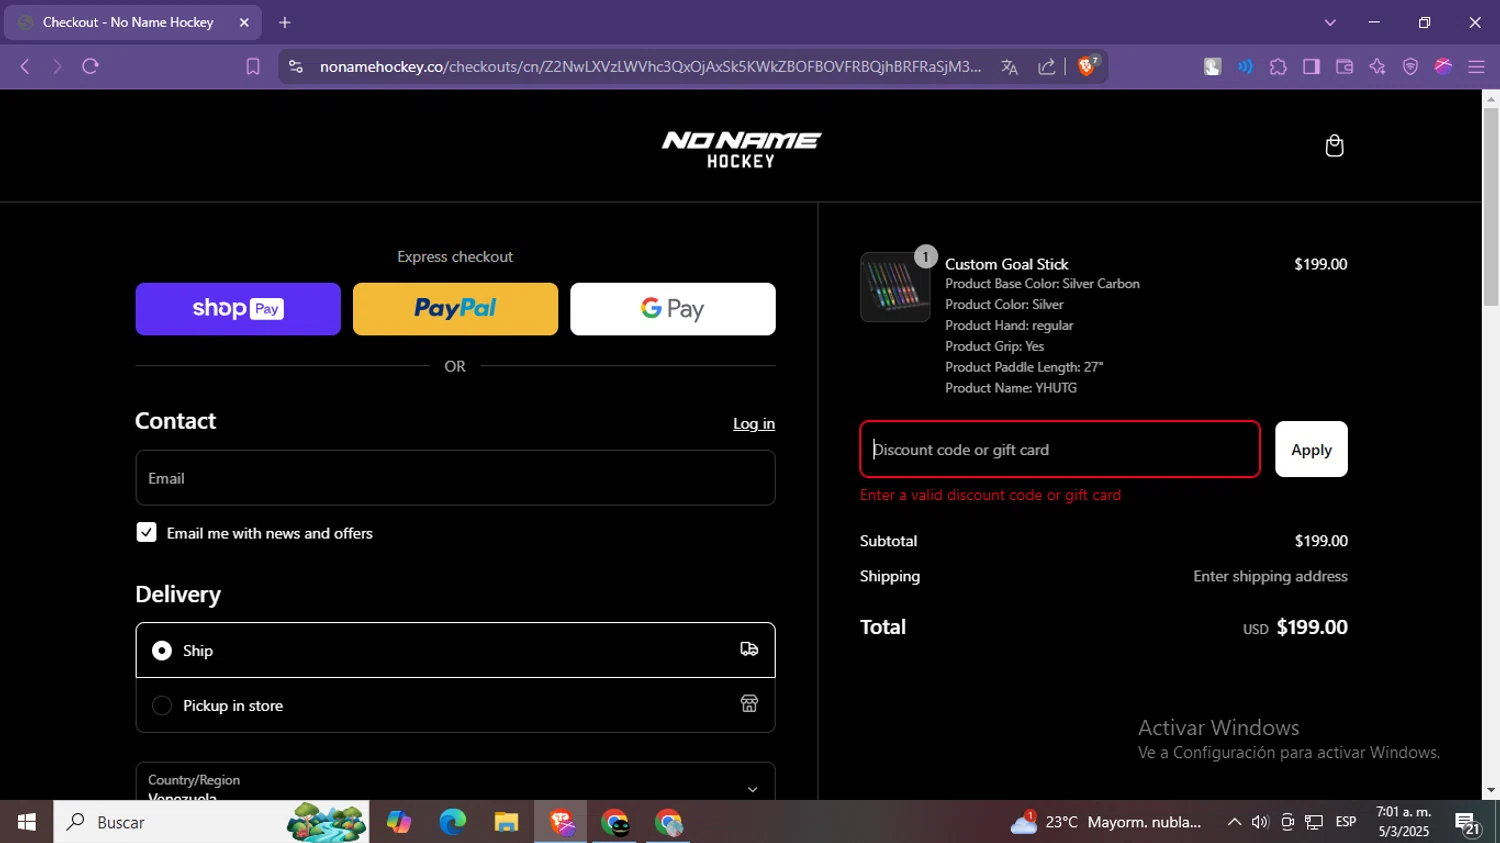Click the translate page icon

[x=1009, y=67]
